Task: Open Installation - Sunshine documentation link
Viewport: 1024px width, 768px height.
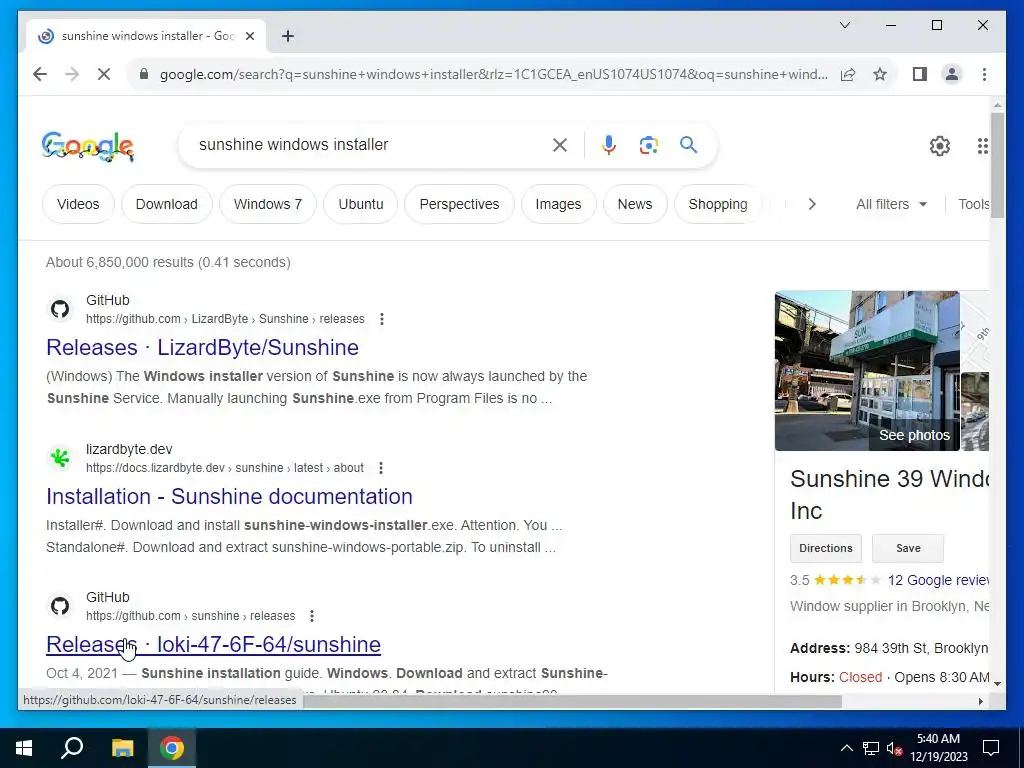Action: (229, 496)
